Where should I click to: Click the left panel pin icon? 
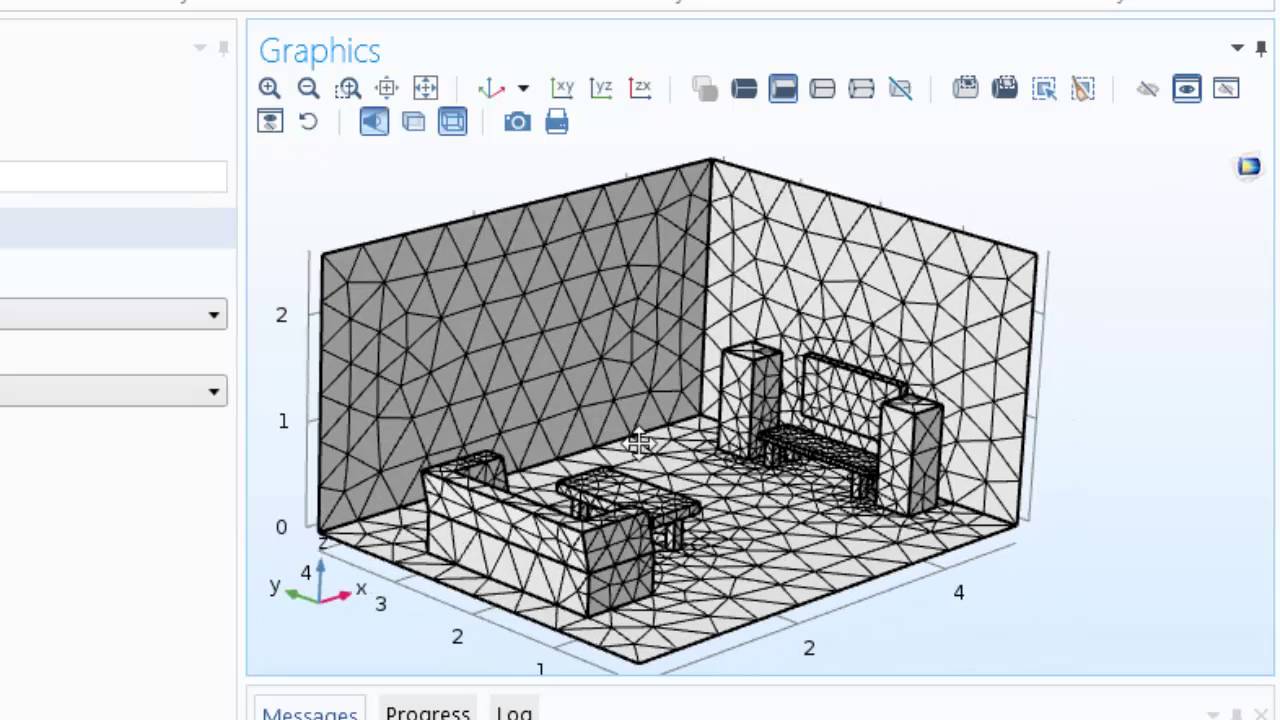pyautogui.click(x=223, y=47)
